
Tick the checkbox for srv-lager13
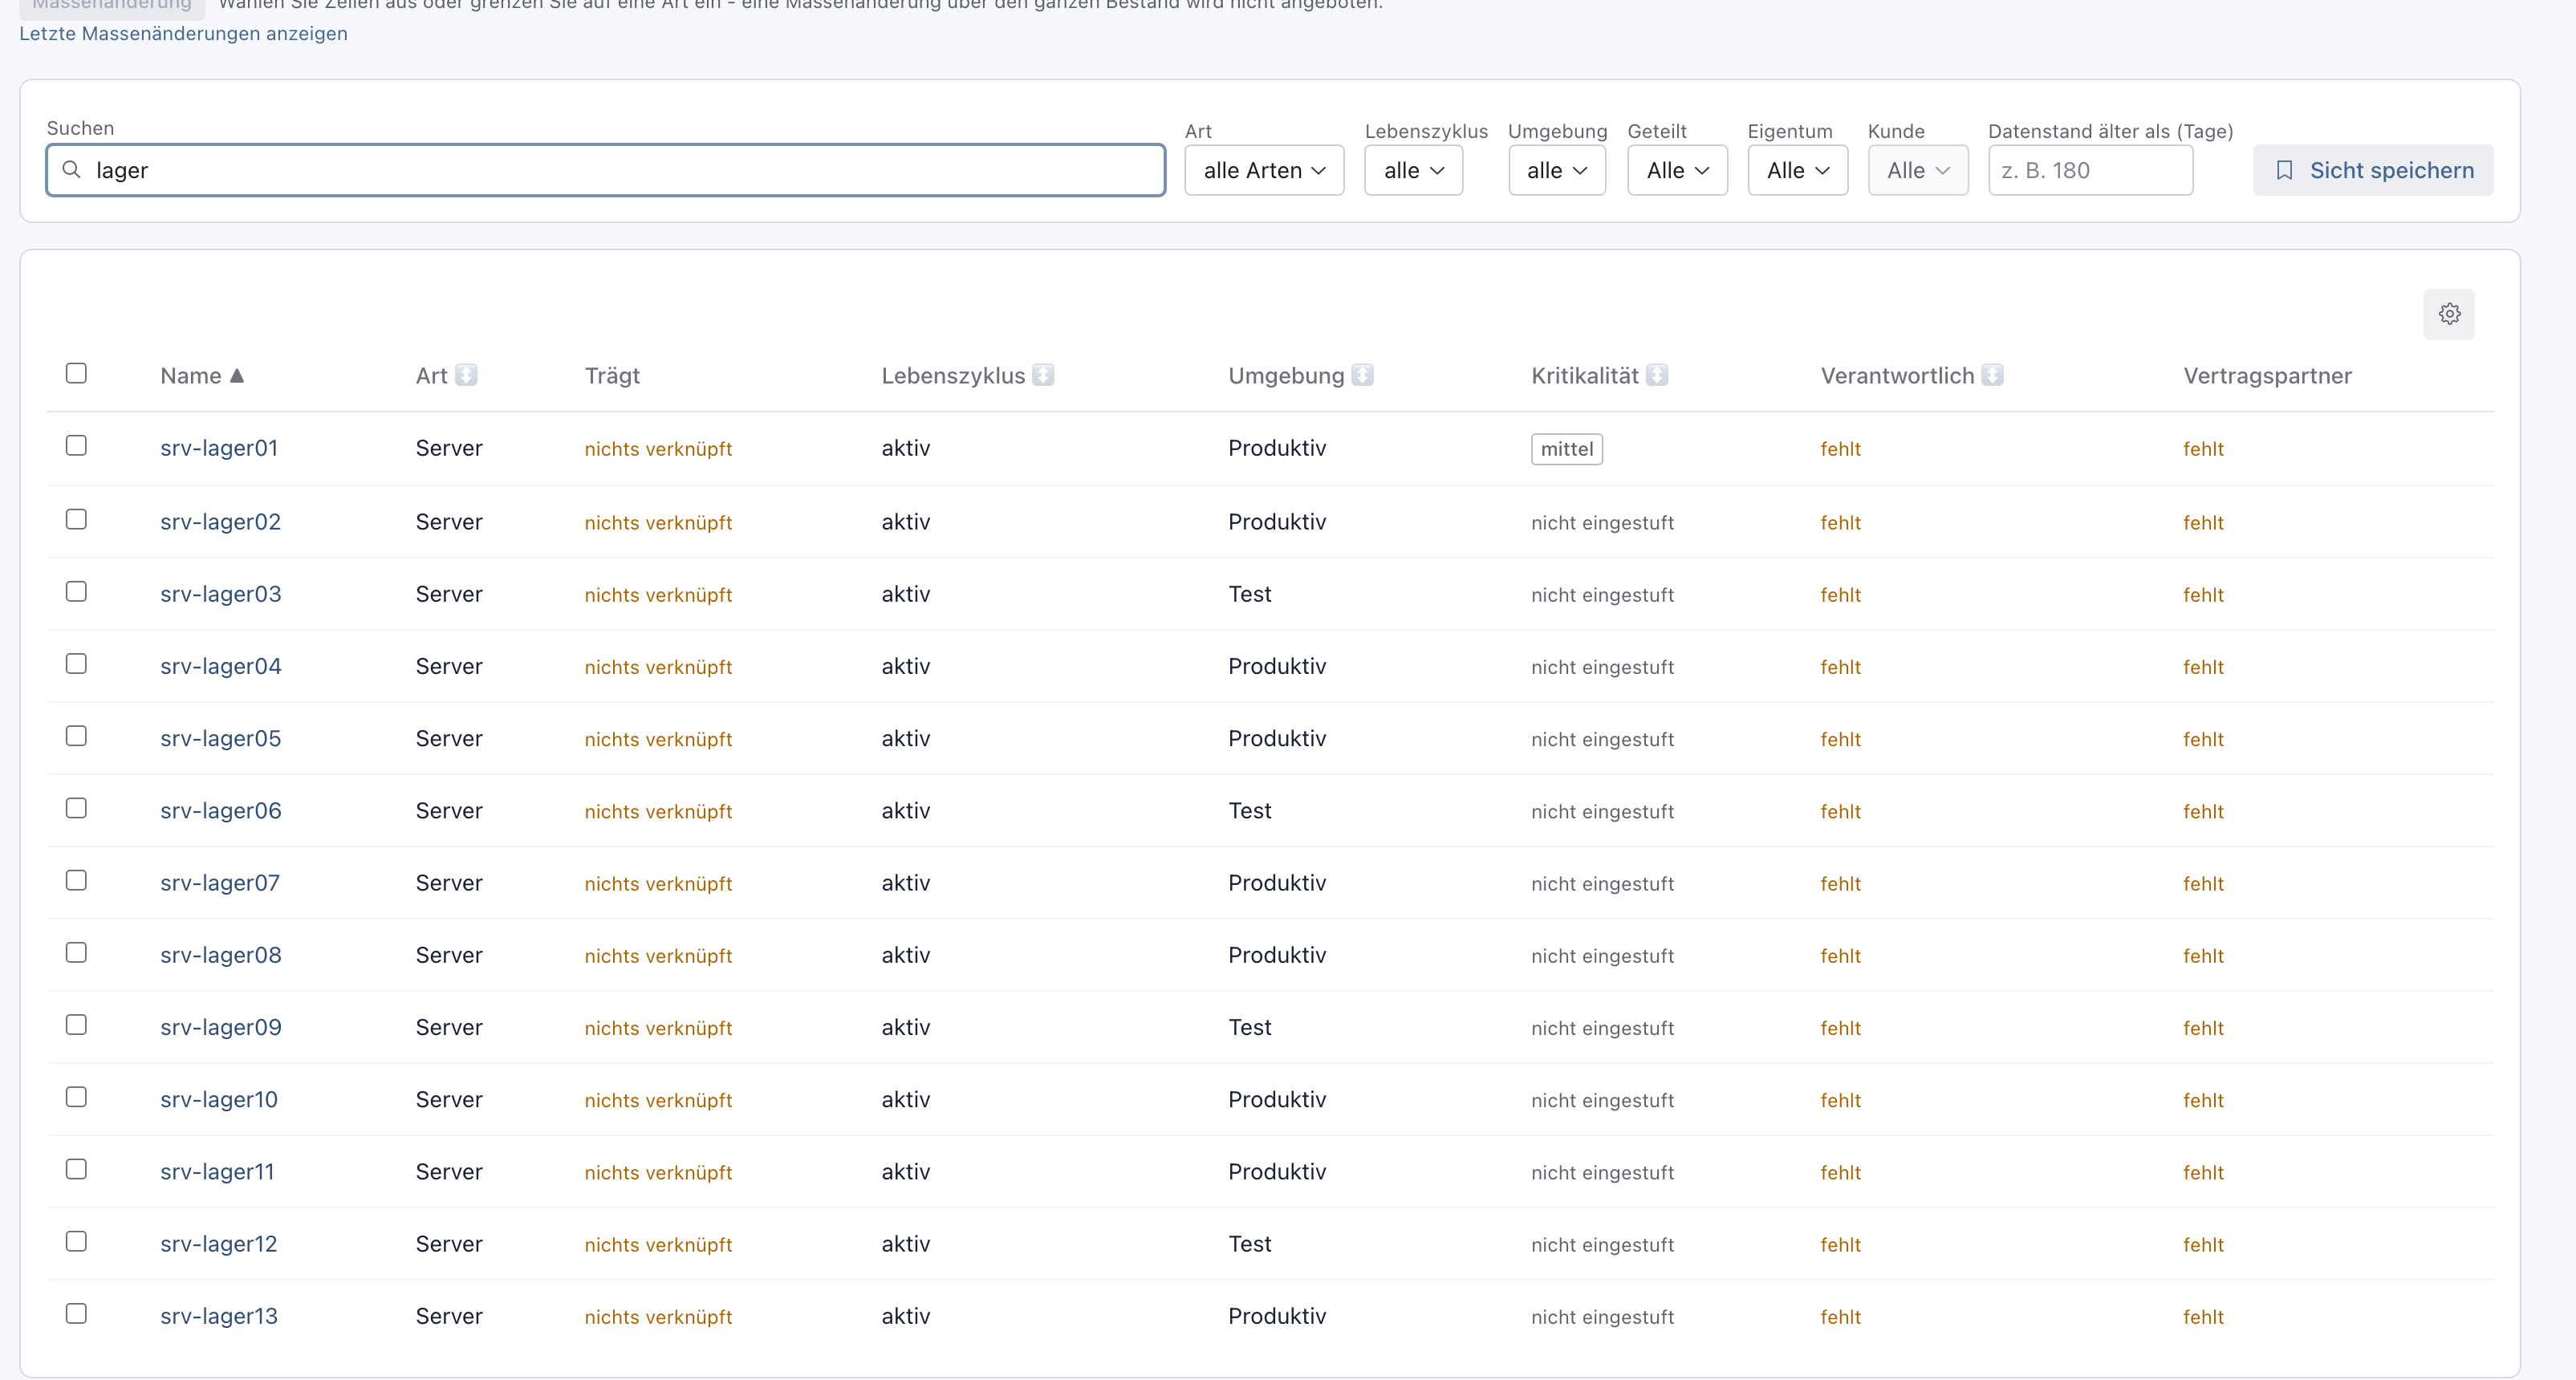tap(76, 1314)
